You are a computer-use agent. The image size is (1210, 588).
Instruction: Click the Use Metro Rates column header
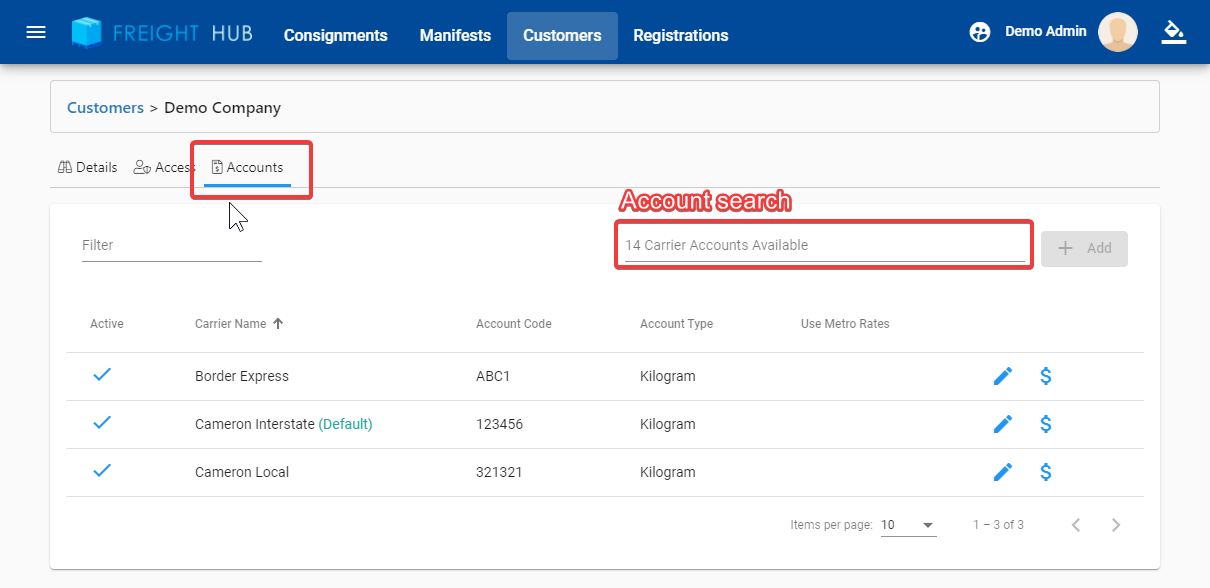pos(845,324)
